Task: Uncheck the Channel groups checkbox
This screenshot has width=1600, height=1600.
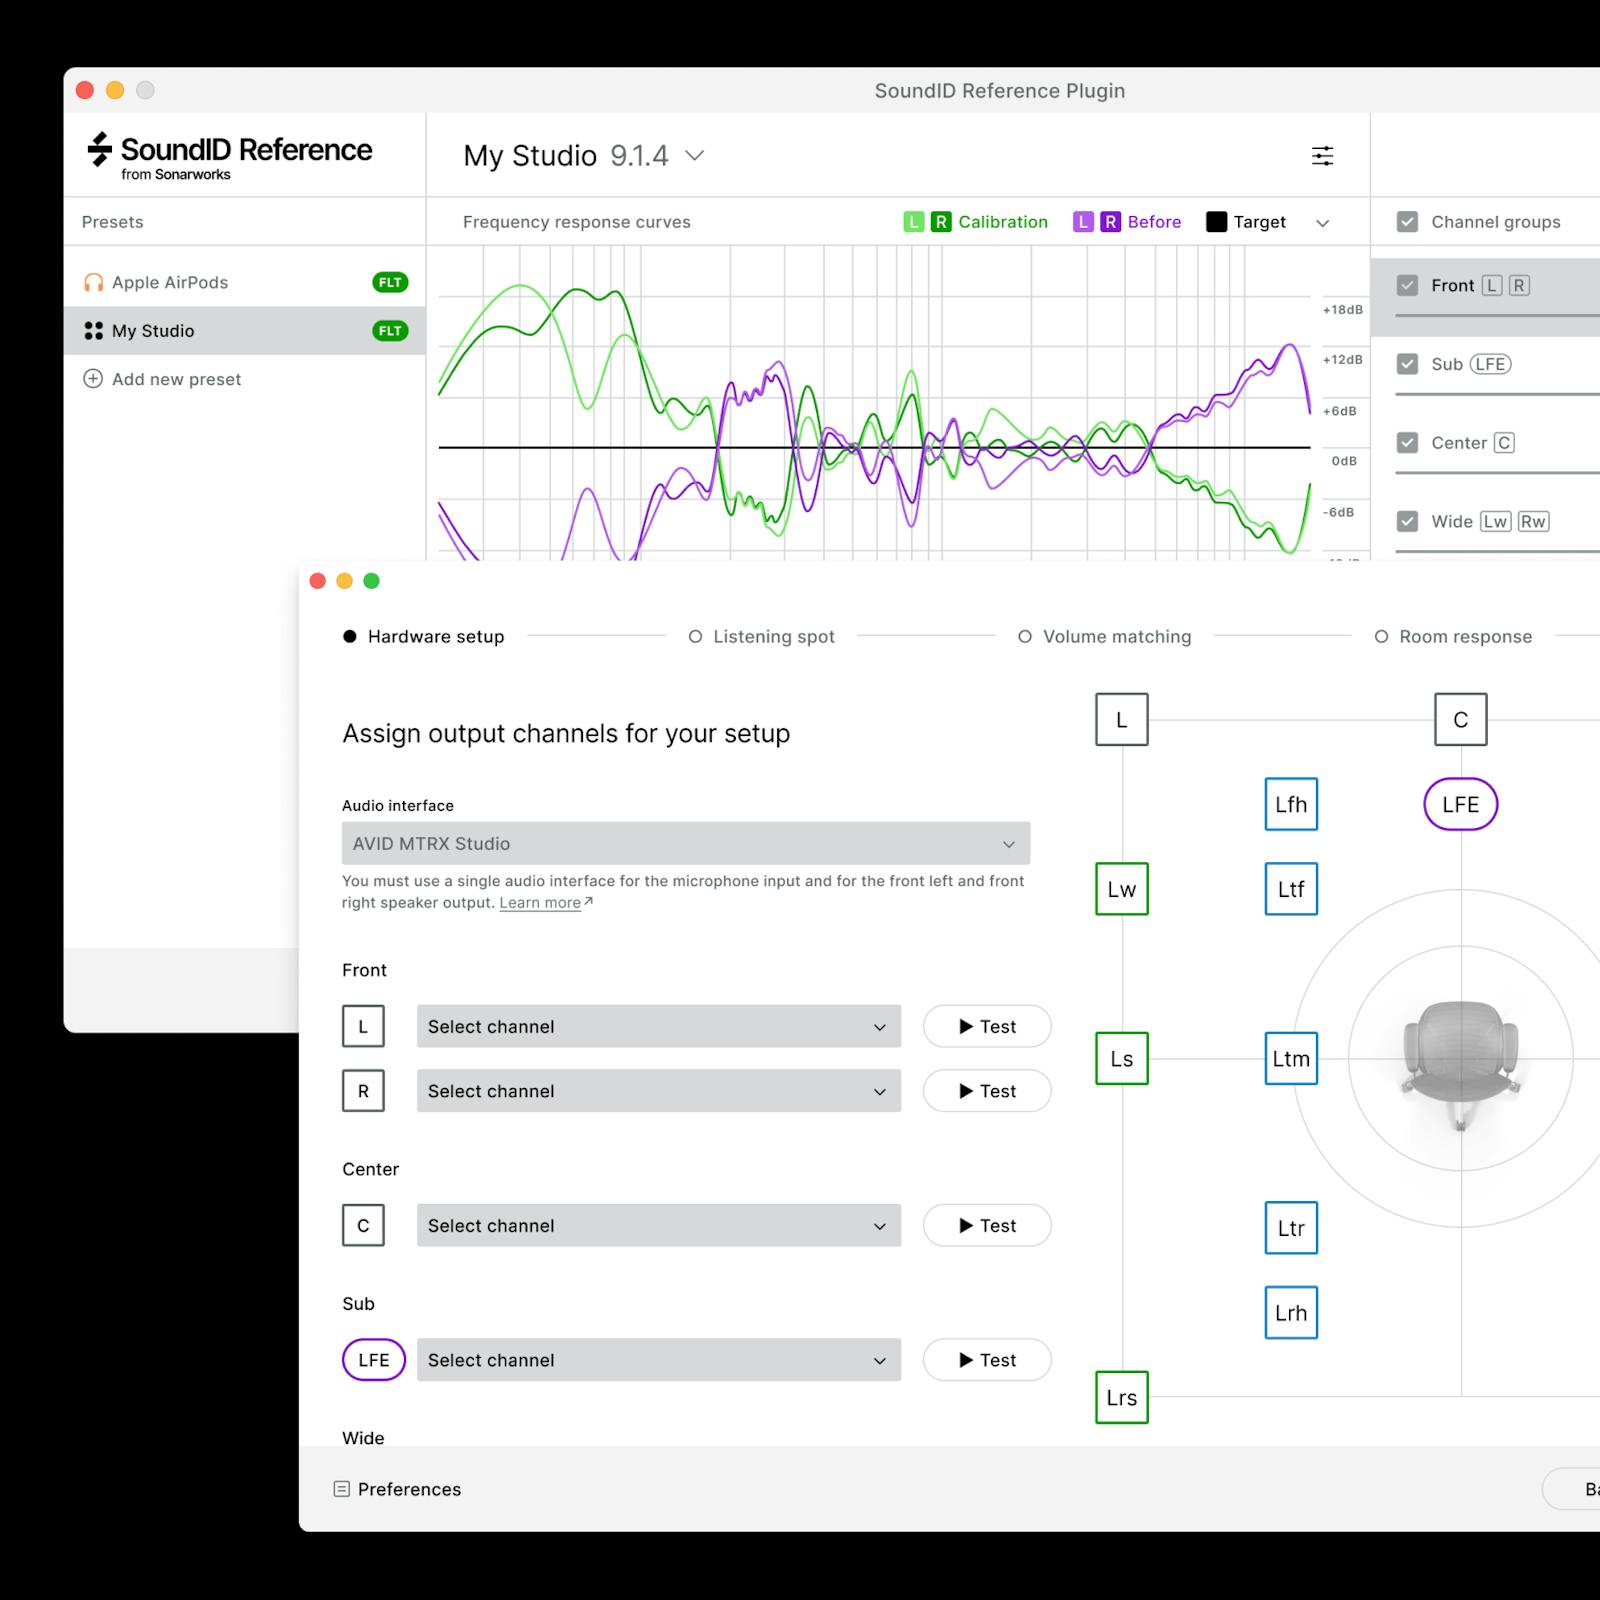Action: coord(1407,222)
